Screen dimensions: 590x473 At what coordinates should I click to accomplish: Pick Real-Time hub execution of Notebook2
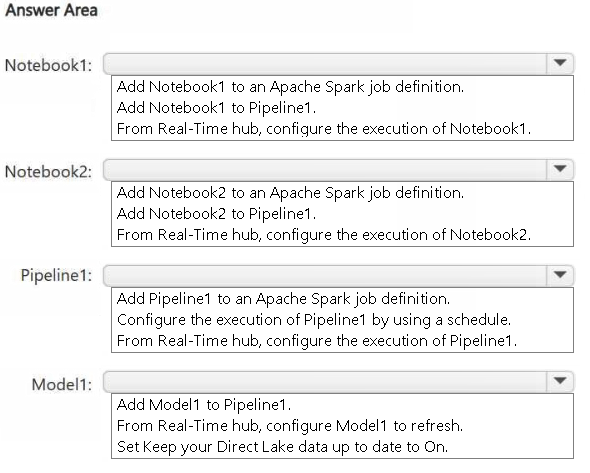point(324,235)
